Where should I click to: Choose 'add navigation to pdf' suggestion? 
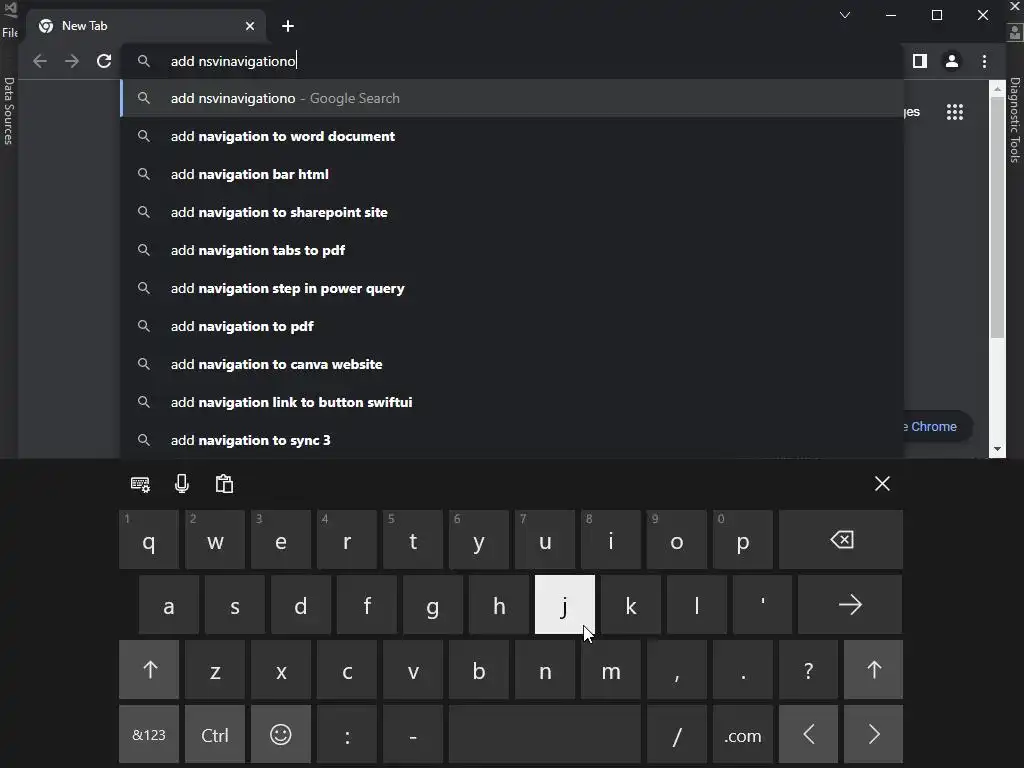pyautogui.click(x=513, y=326)
